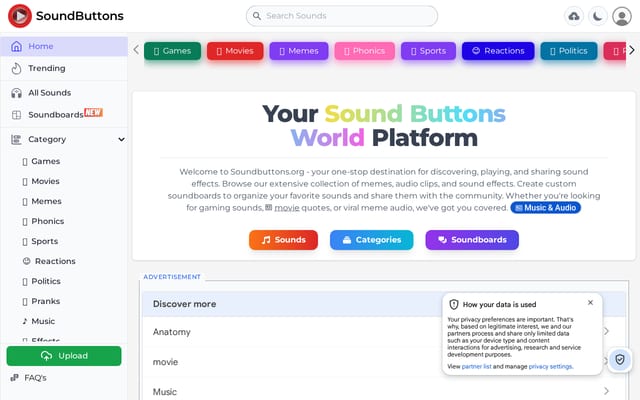Follow the underlined movie link in welcome text

click(x=287, y=208)
